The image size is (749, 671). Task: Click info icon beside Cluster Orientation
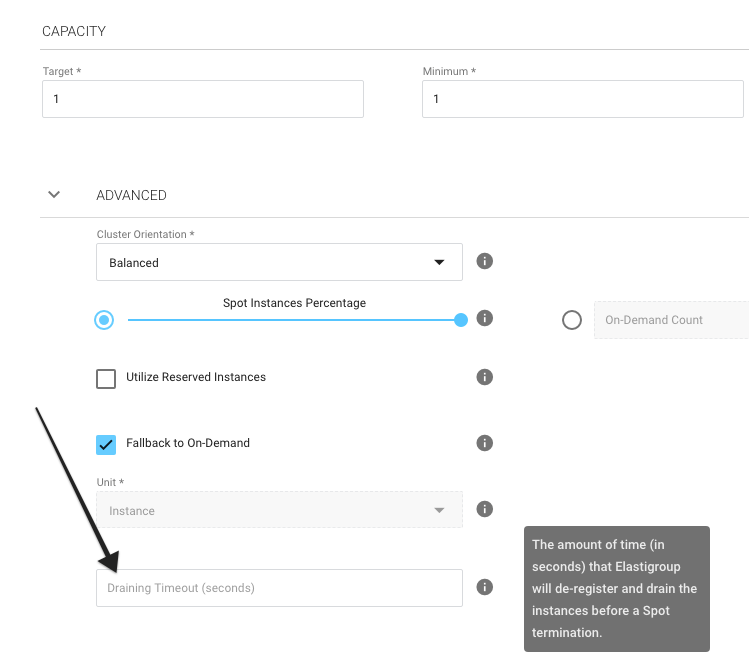coord(485,262)
